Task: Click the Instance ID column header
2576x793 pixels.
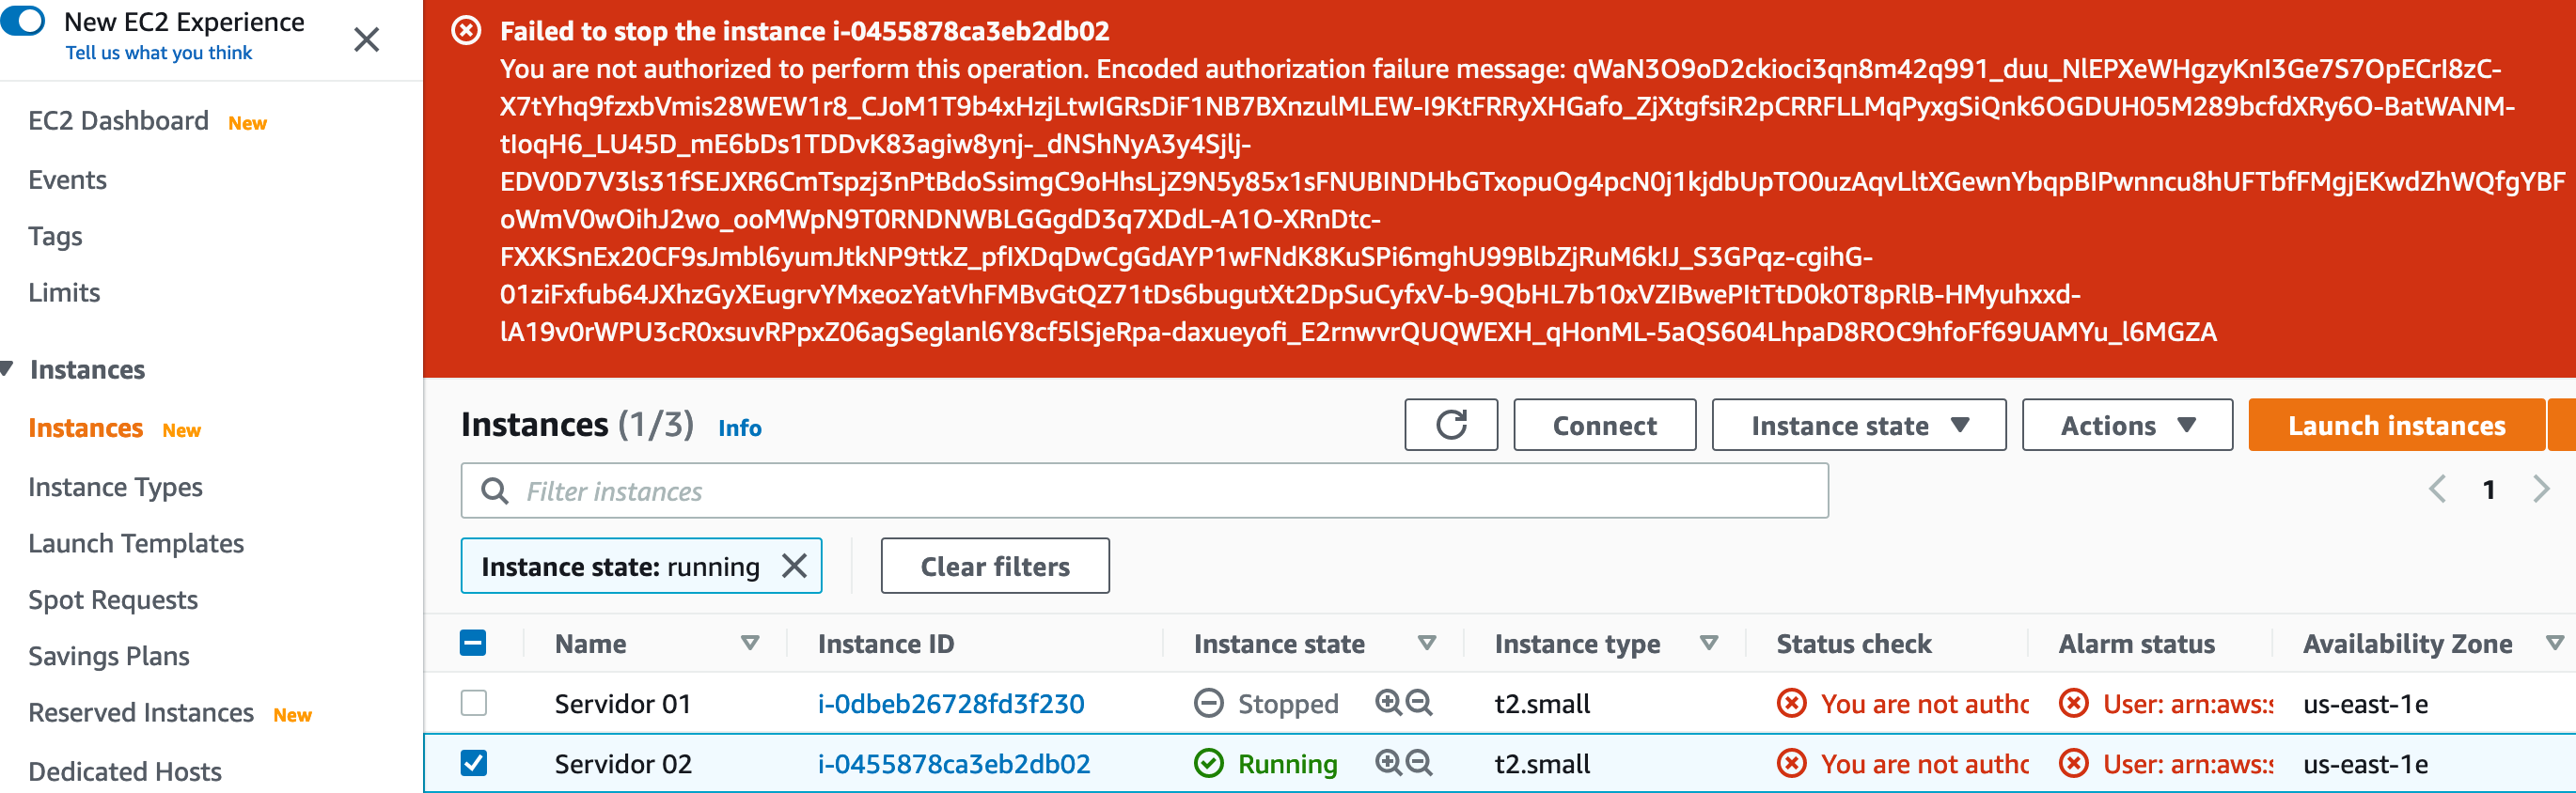Action: [x=886, y=644]
